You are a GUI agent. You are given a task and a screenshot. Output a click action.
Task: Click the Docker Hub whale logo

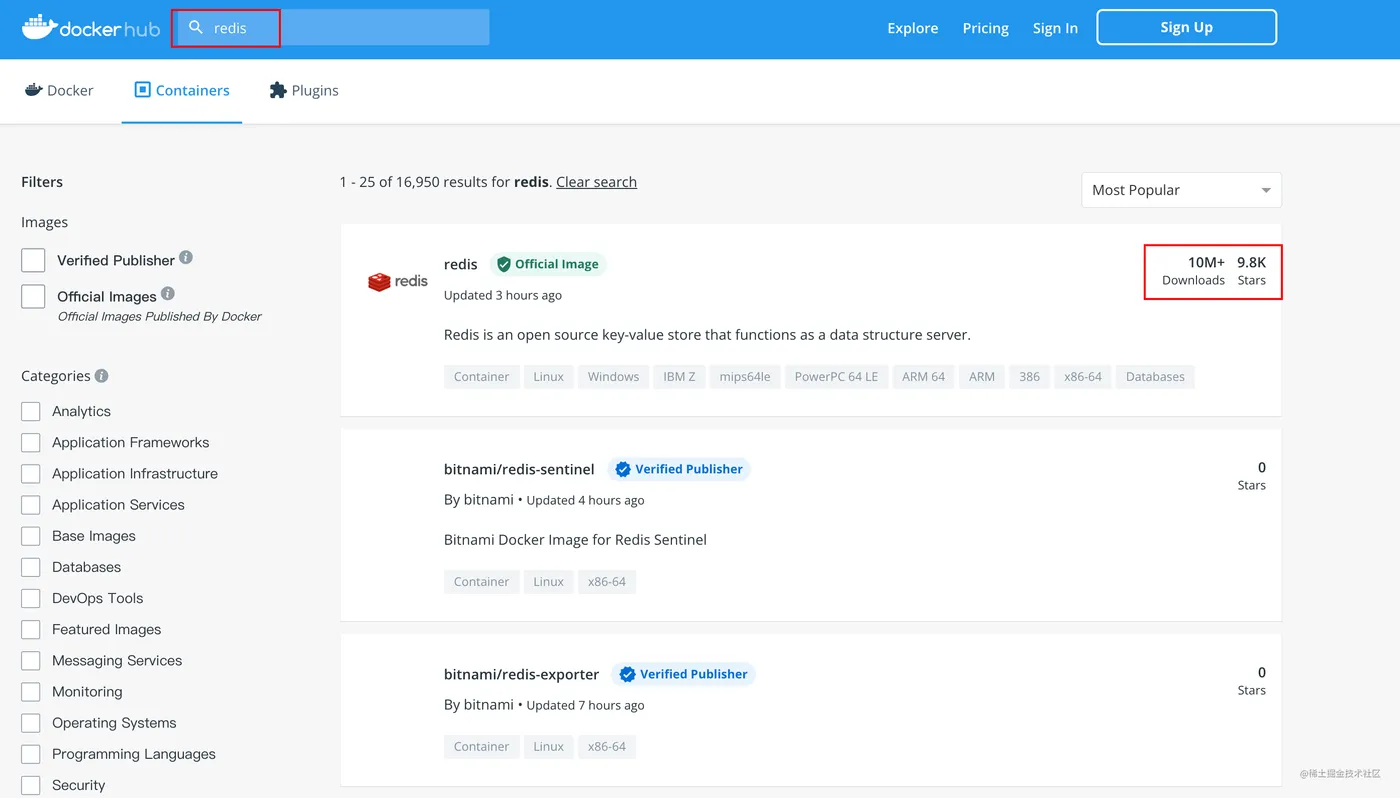pos(90,28)
